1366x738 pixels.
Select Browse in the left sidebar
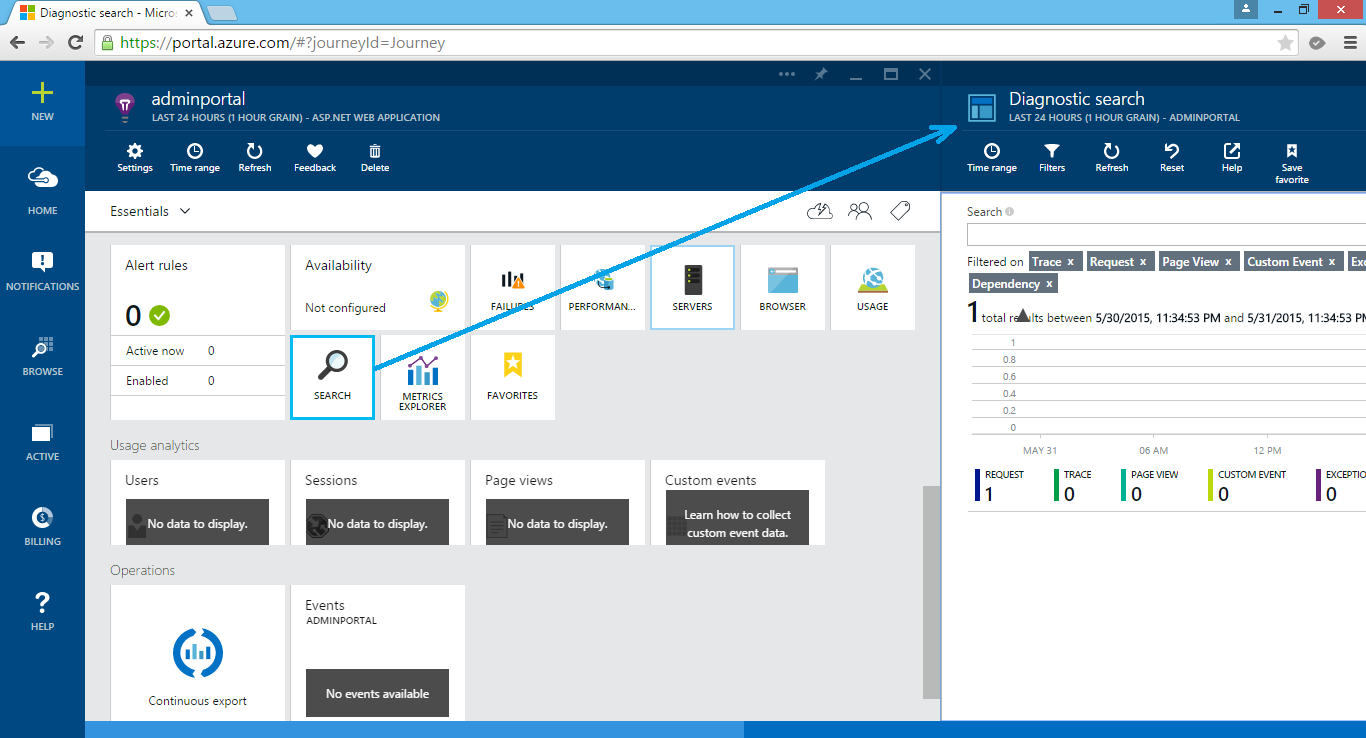(x=42, y=356)
